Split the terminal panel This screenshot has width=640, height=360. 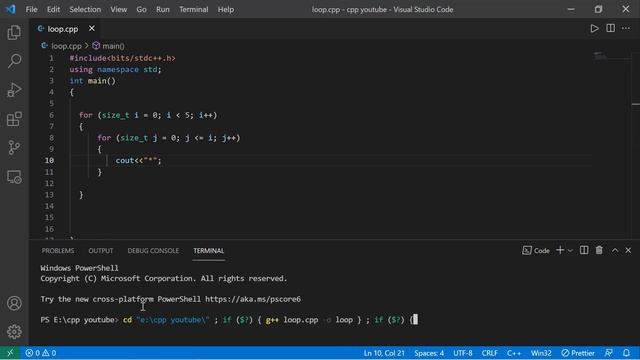click(x=584, y=250)
